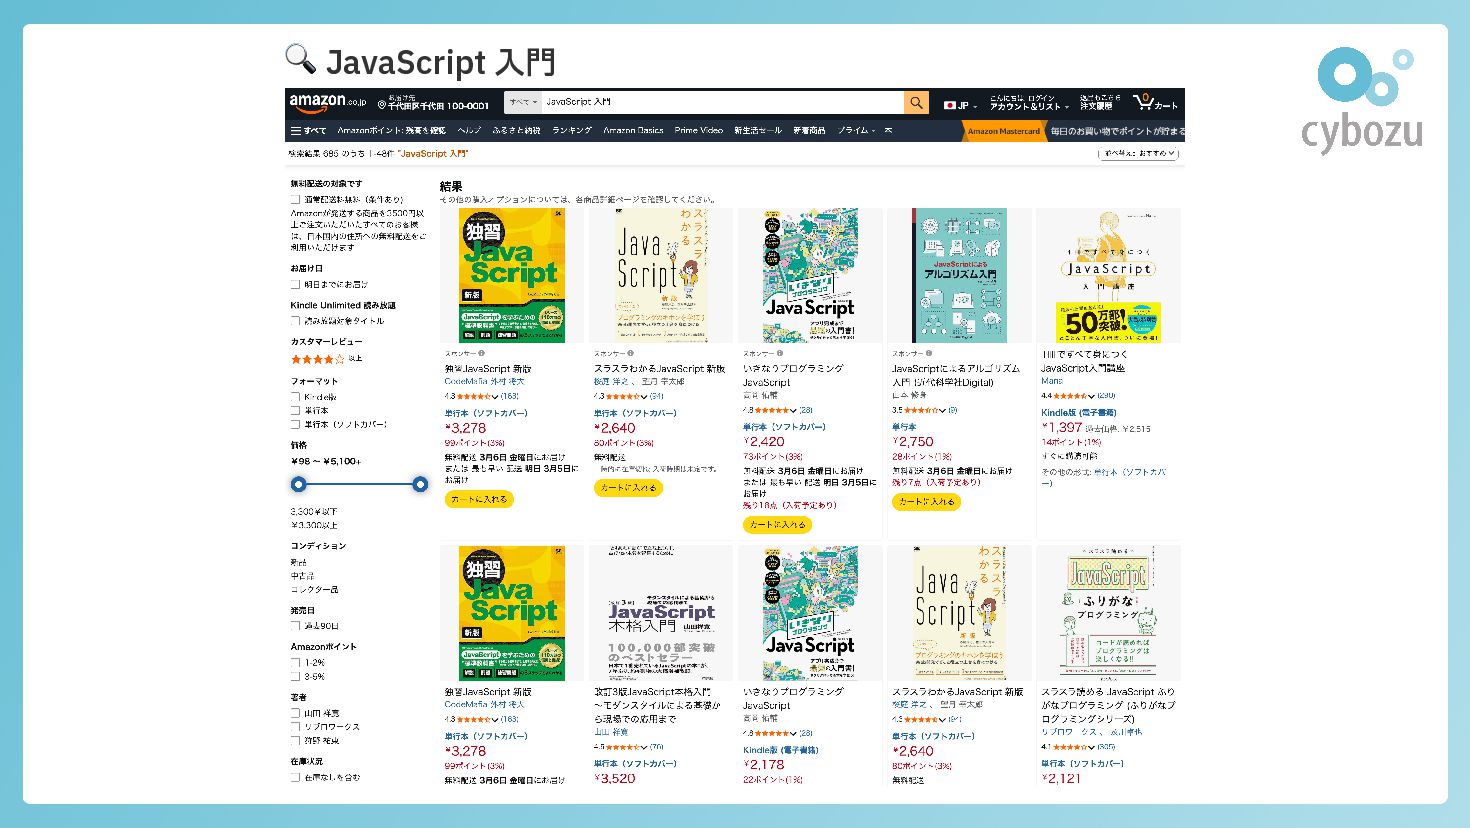Open 新着商品 navigation item
Viewport: 1470px width, 828px height.
click(x=810, y=131)
